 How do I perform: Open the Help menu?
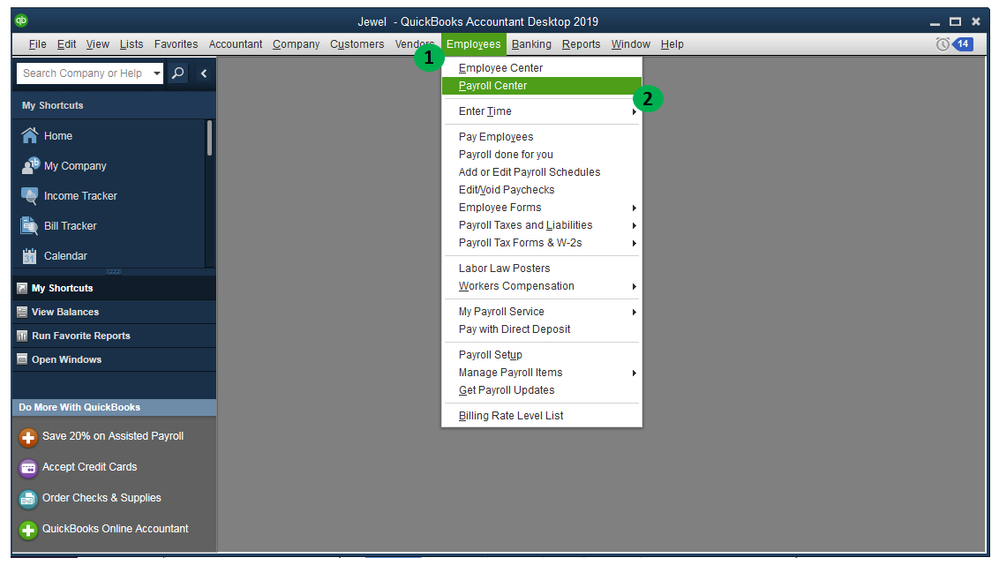click(672, 44)
